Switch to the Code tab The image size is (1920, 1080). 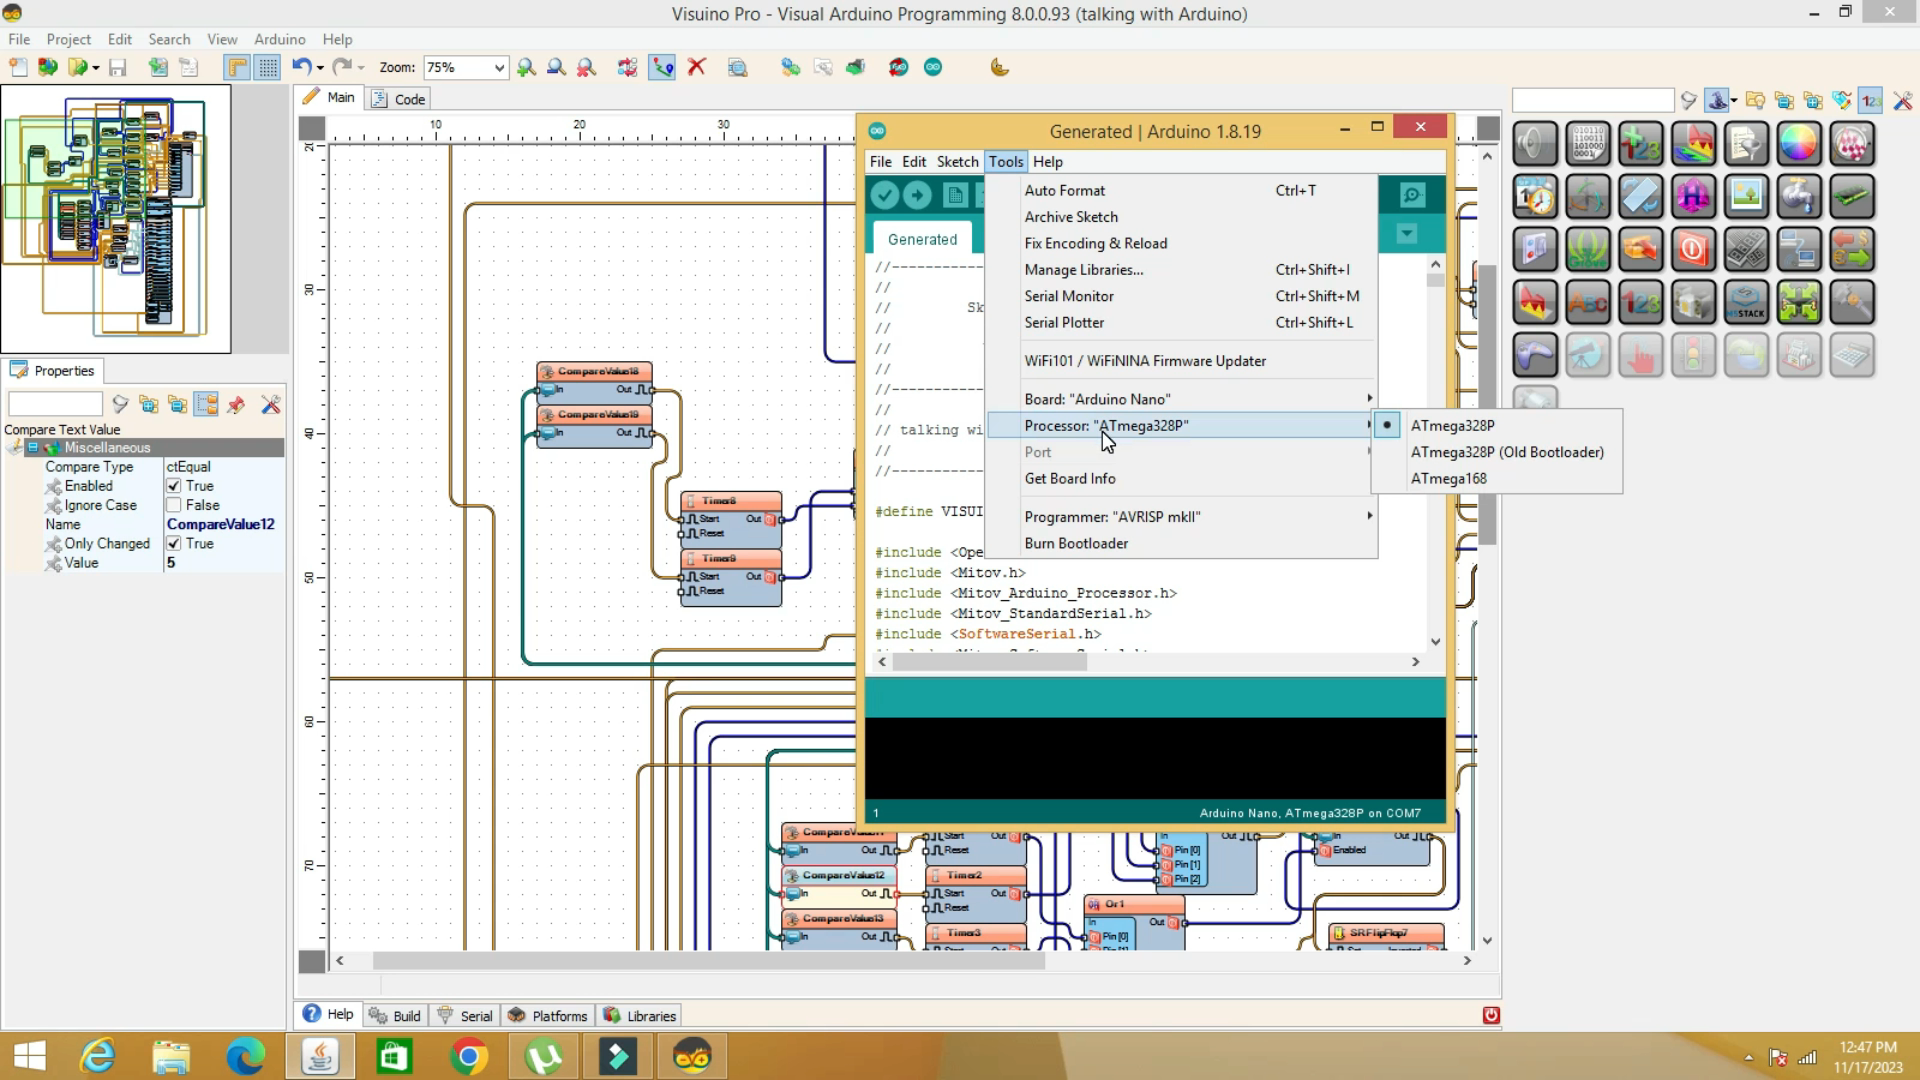(400, 99)
